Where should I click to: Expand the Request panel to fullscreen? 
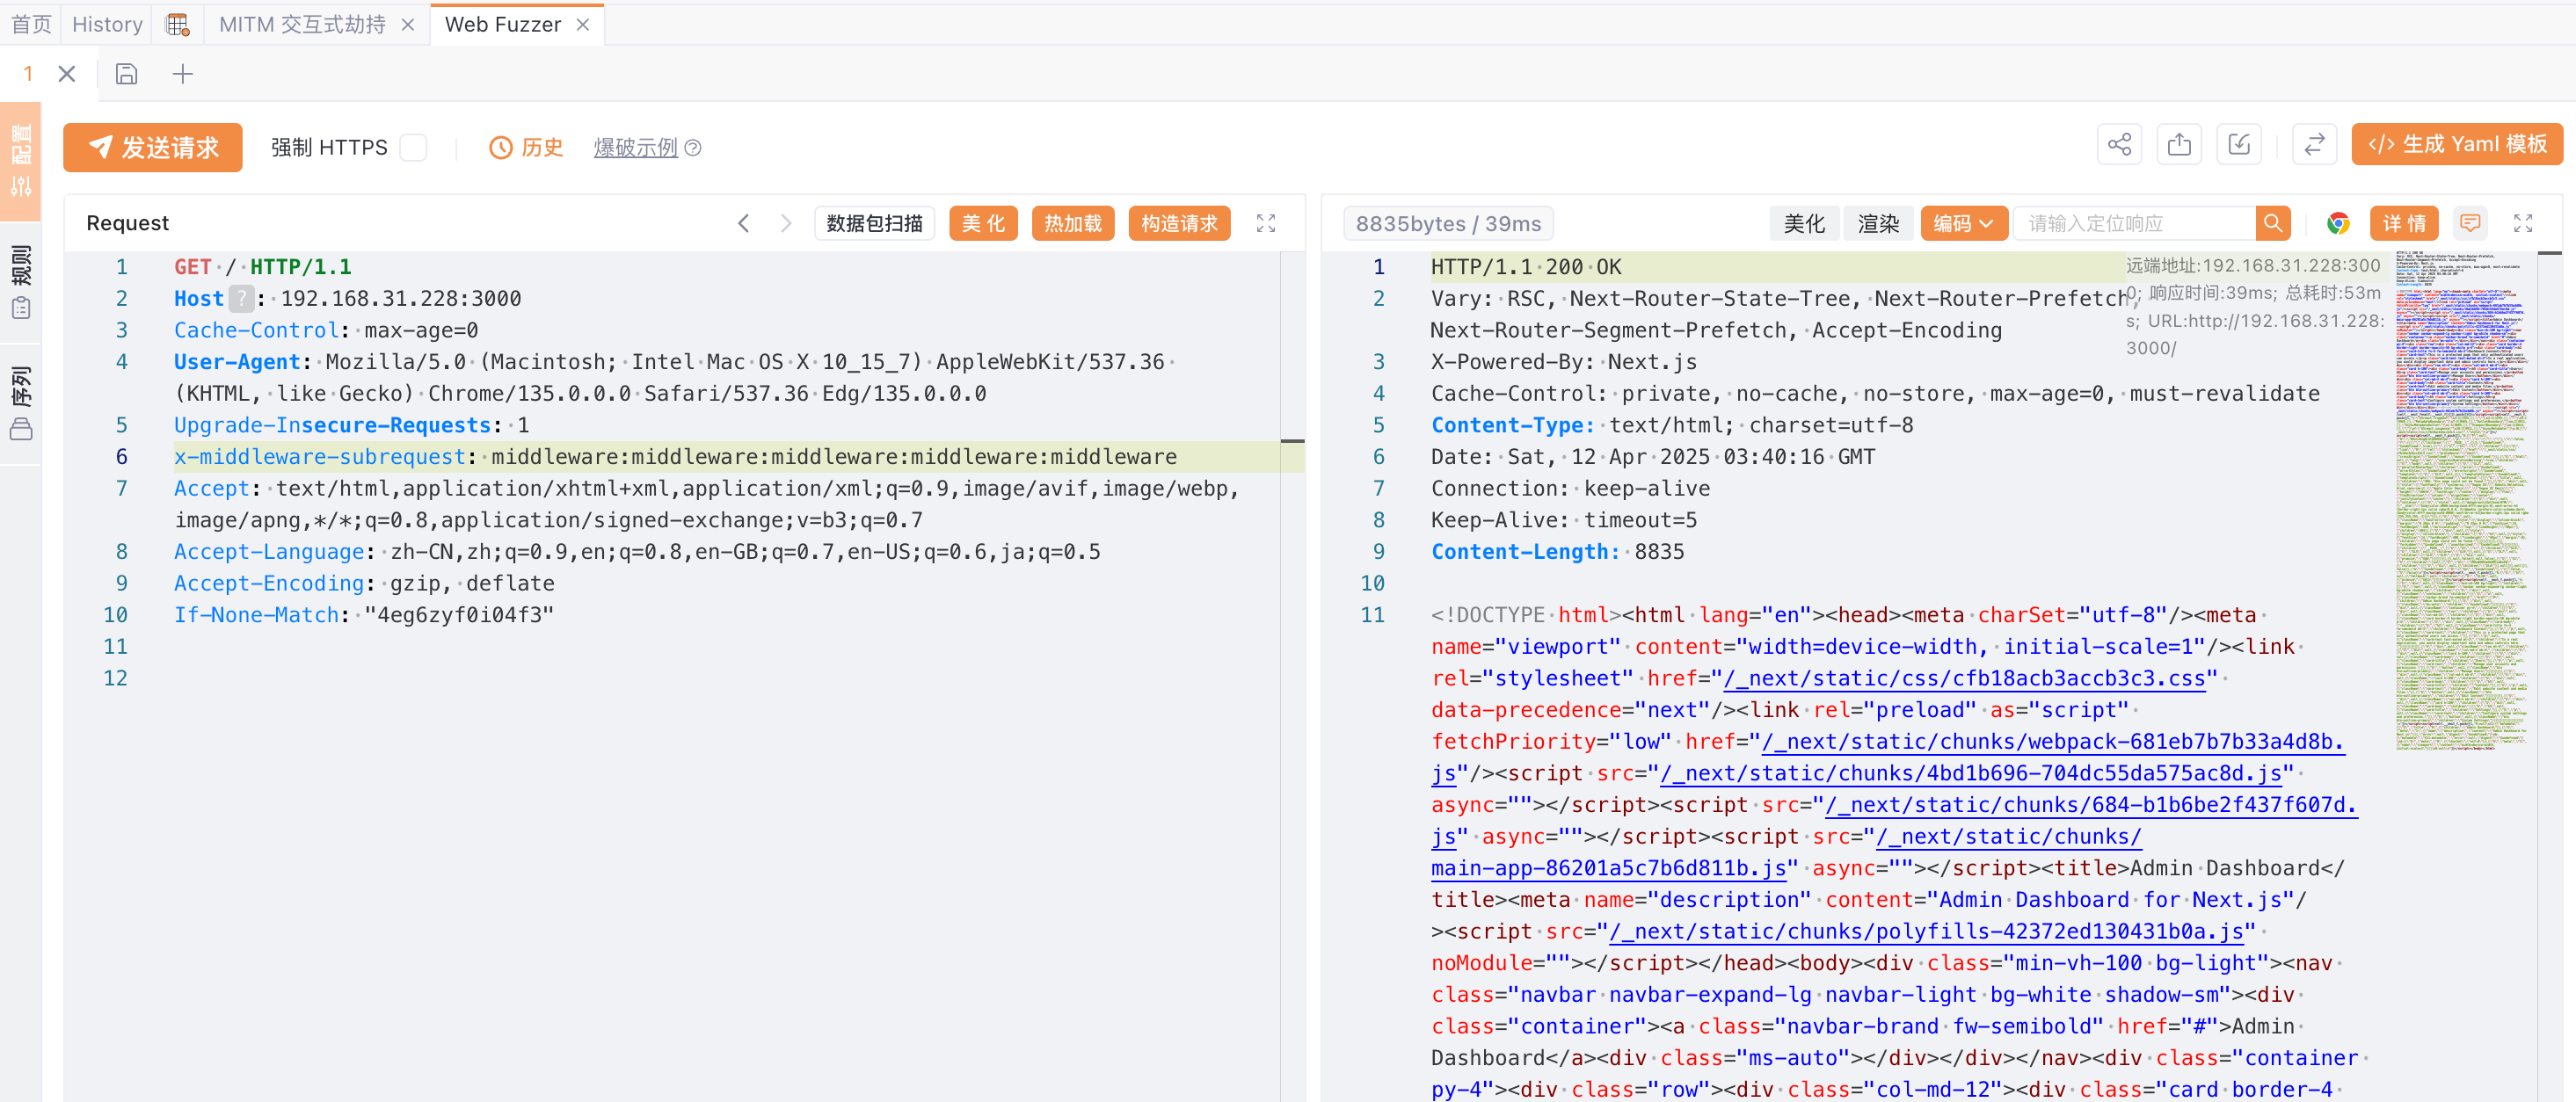[1266, 223]
